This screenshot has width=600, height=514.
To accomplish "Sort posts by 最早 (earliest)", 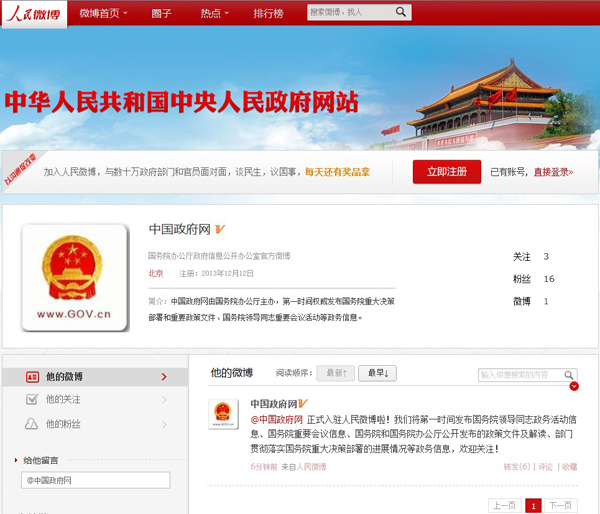I will (378, 373).
